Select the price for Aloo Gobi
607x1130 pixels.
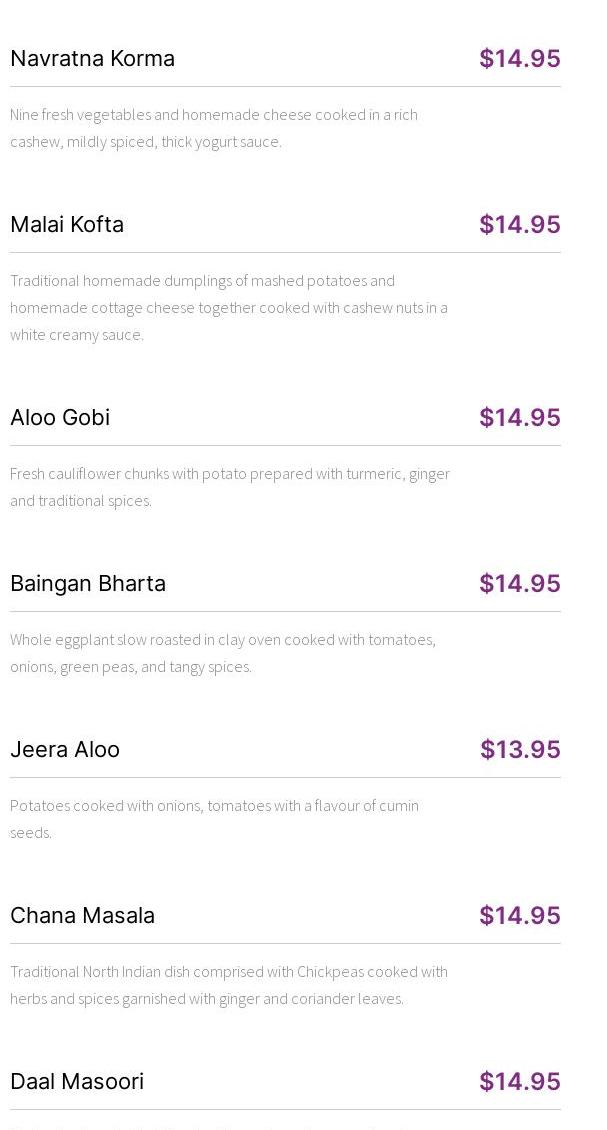(x=519, y=417)
